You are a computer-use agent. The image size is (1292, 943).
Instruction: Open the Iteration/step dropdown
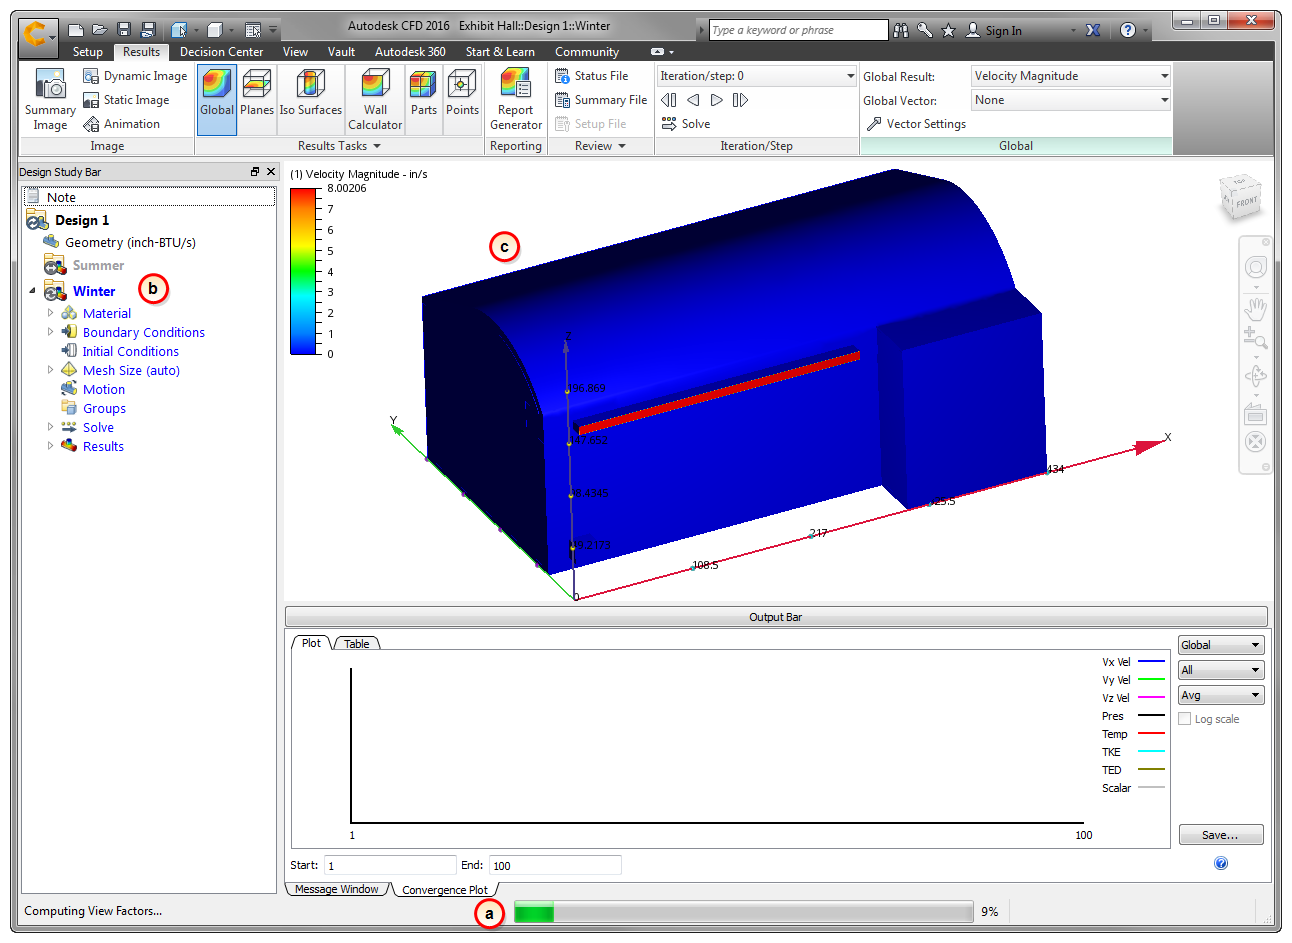tap(757, 76)
